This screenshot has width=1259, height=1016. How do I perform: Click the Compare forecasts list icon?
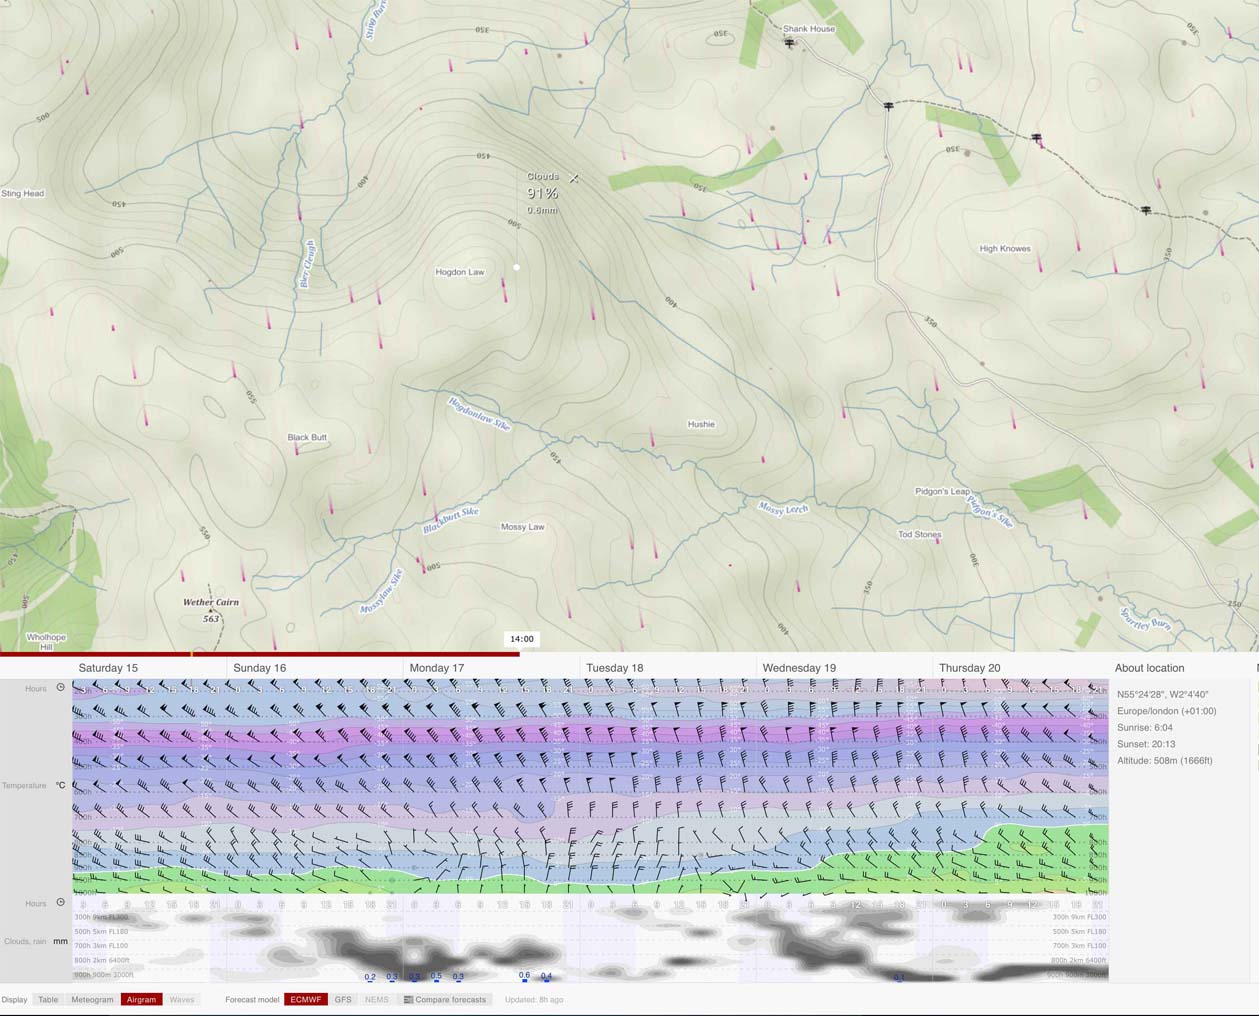point(408,999)
